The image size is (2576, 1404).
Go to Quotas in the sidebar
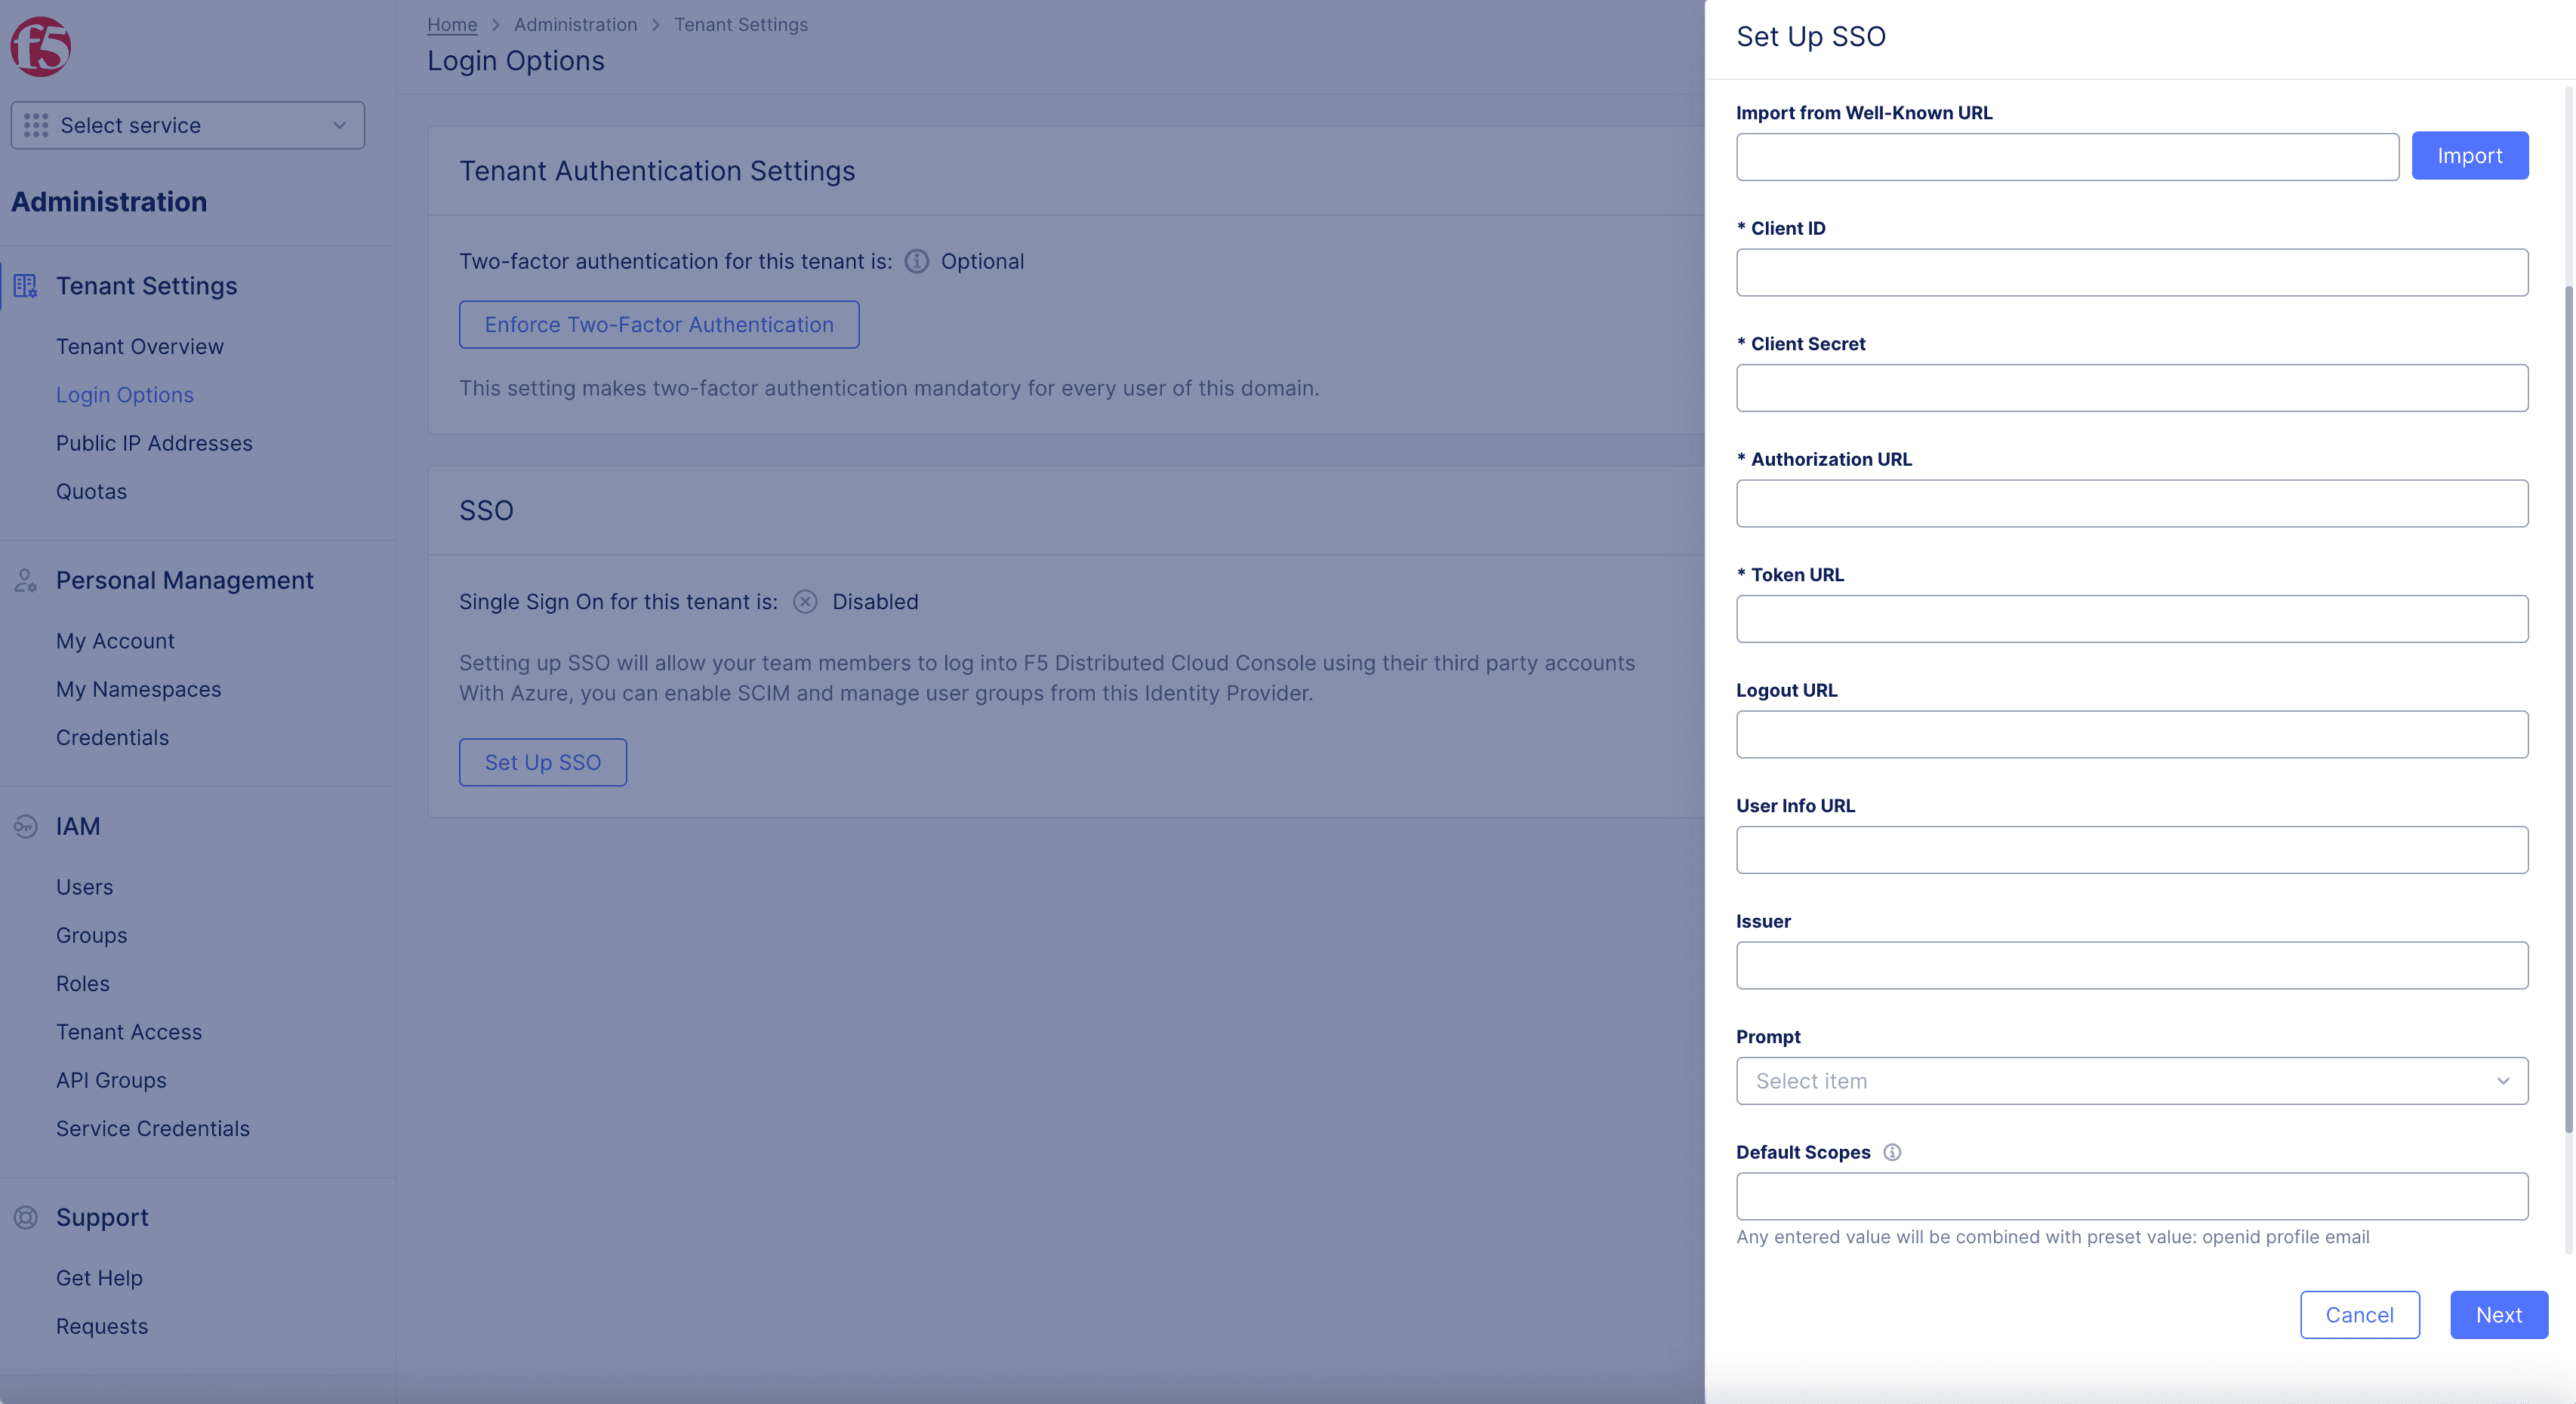(91, 491)
